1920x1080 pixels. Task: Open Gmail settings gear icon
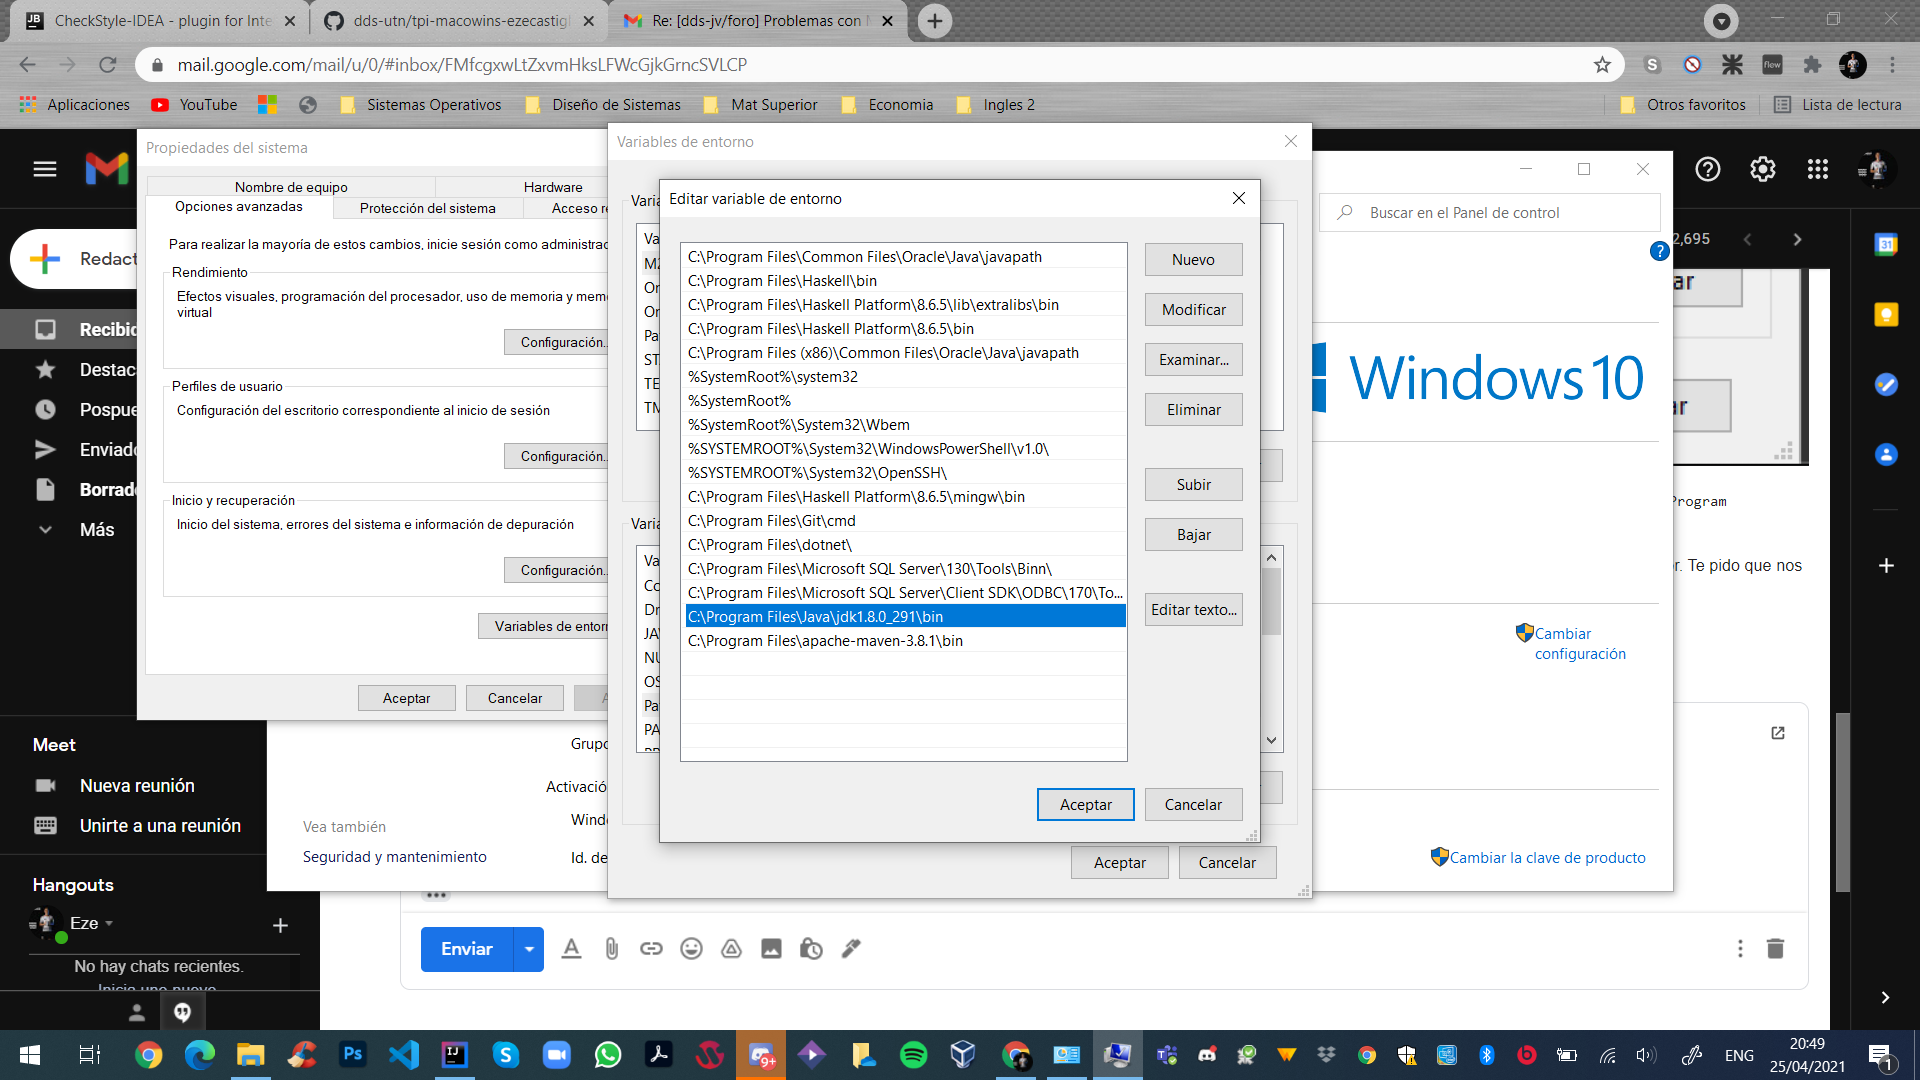pos(1763,169)
